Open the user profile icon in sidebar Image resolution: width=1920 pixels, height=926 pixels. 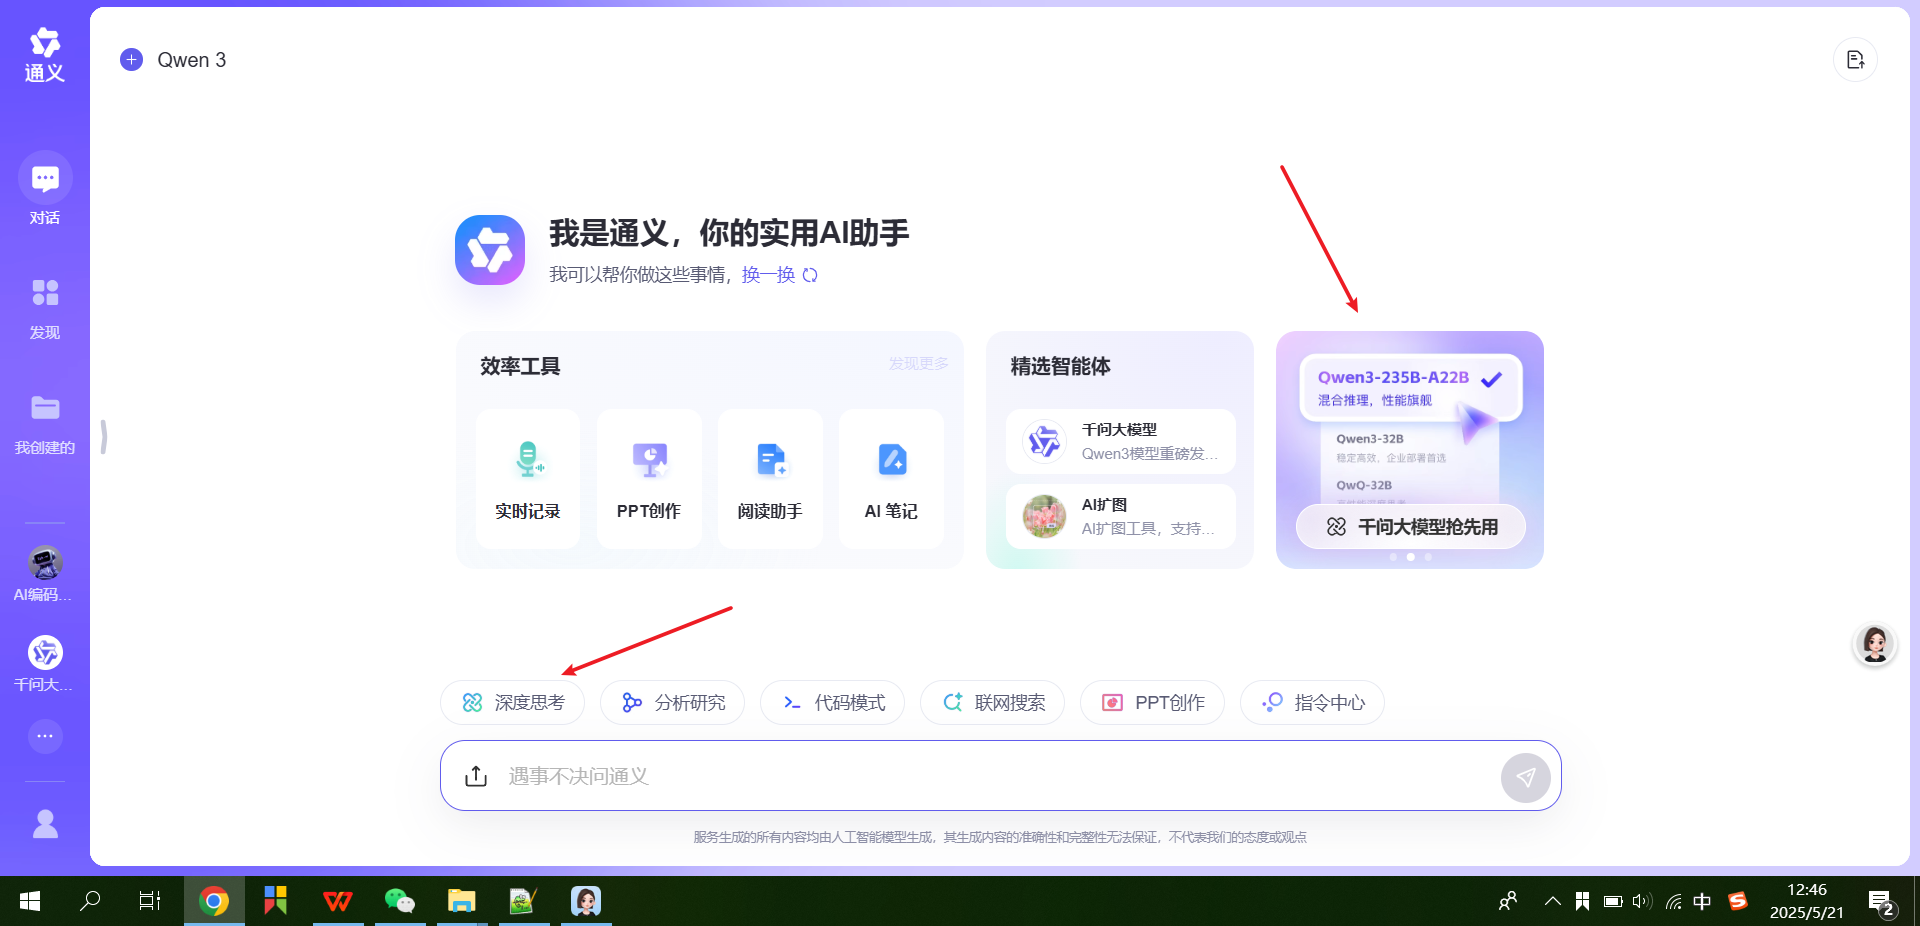coord(45,824)
